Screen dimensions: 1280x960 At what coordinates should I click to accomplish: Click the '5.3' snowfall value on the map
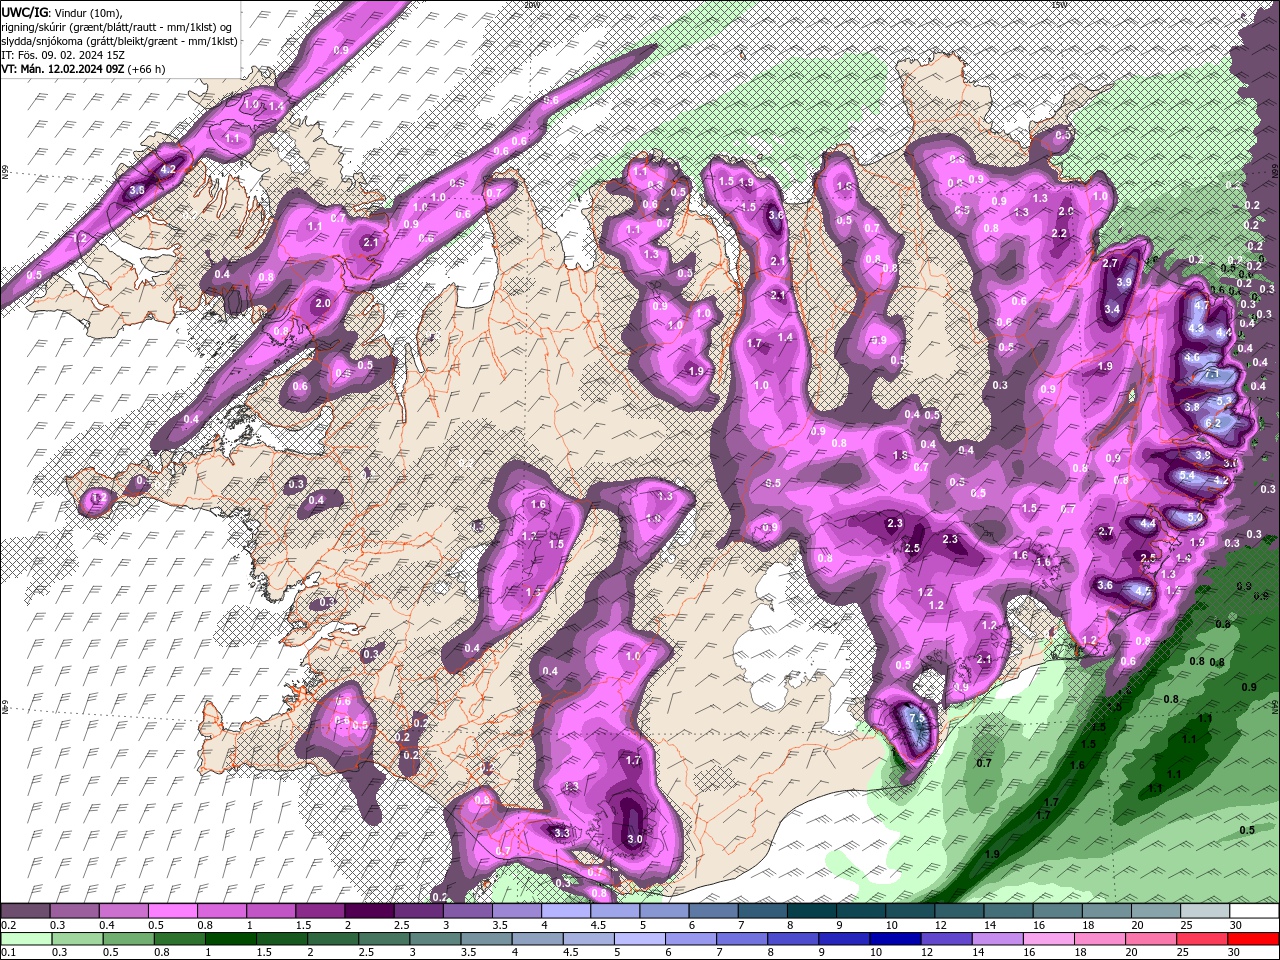(1224, 400)
